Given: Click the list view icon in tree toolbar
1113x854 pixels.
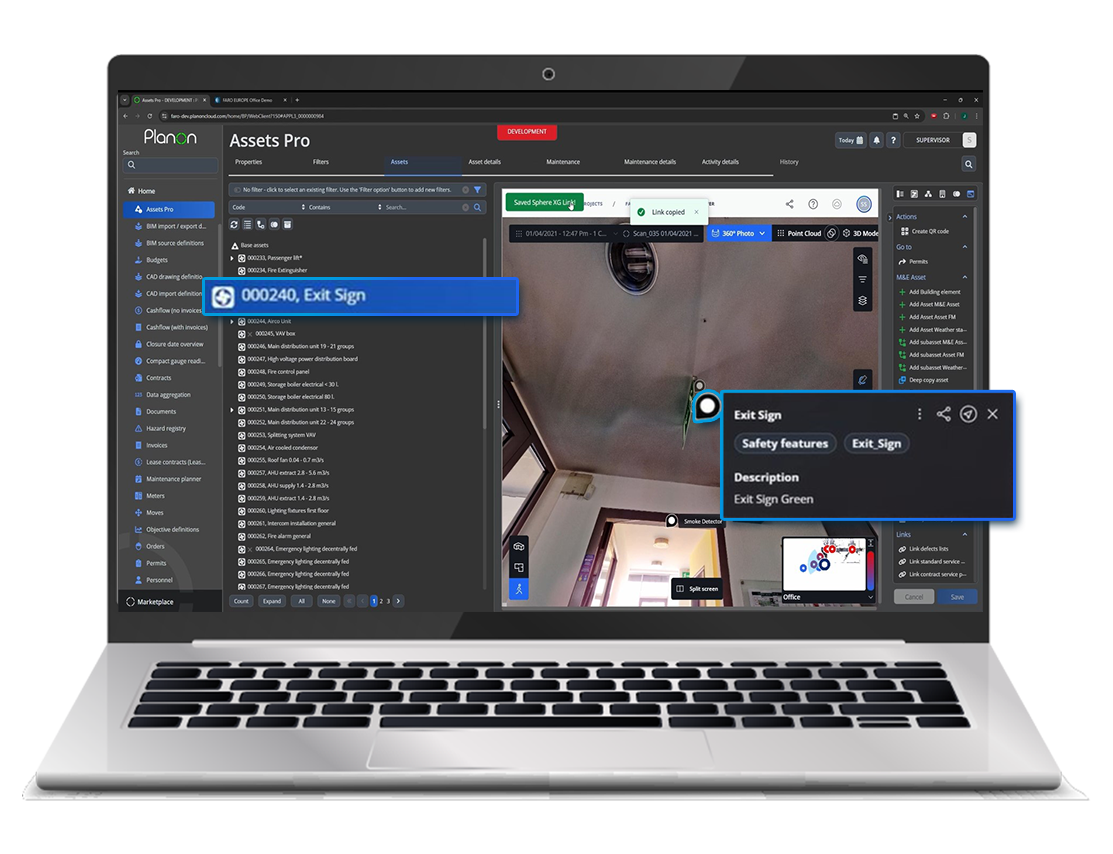Looking at the screenshot, I should (x=248, y=224).
